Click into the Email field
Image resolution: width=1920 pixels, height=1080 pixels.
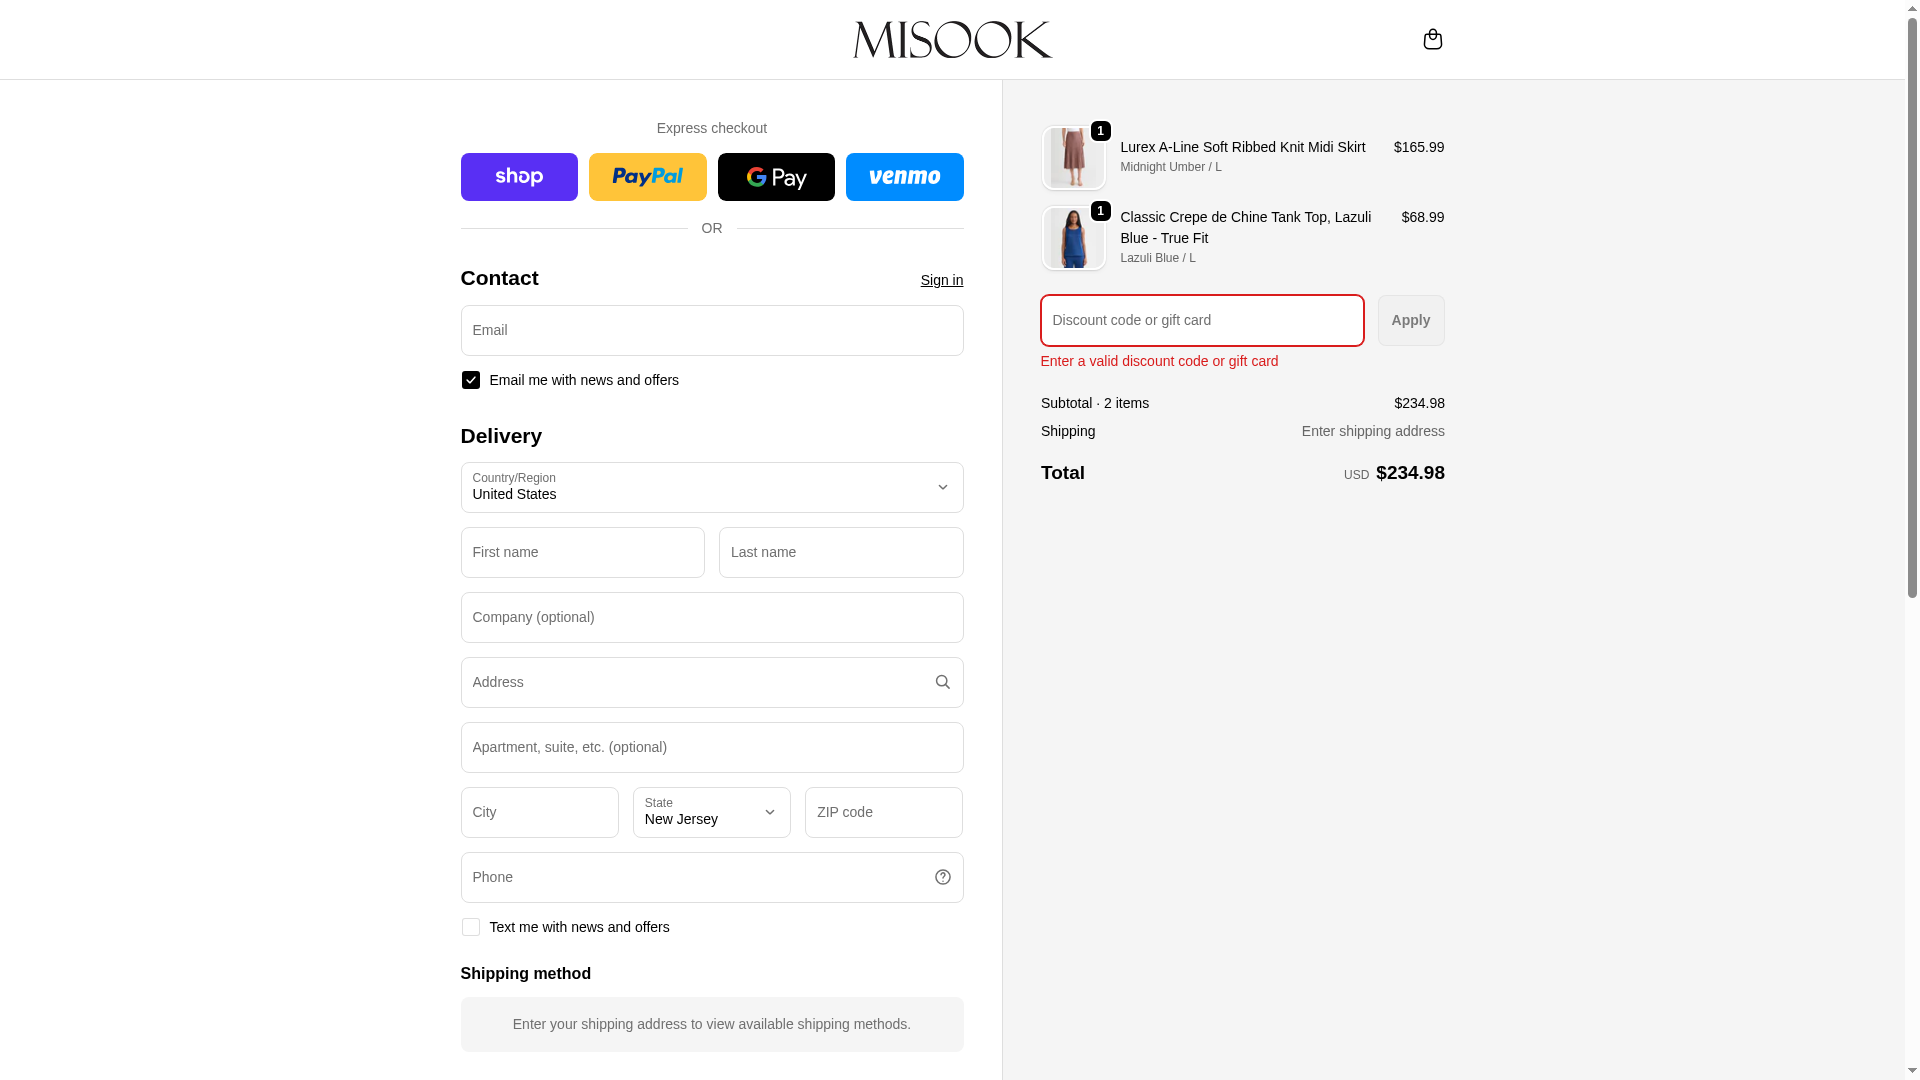pos(711,330)
